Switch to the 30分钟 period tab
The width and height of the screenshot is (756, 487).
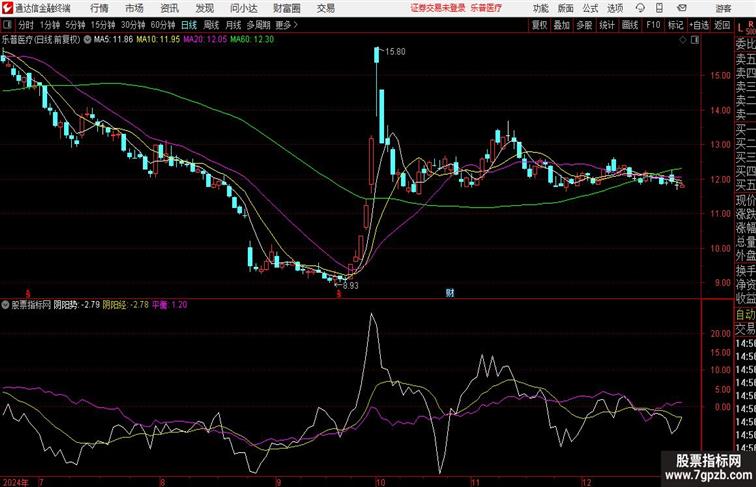click(133, 25)
